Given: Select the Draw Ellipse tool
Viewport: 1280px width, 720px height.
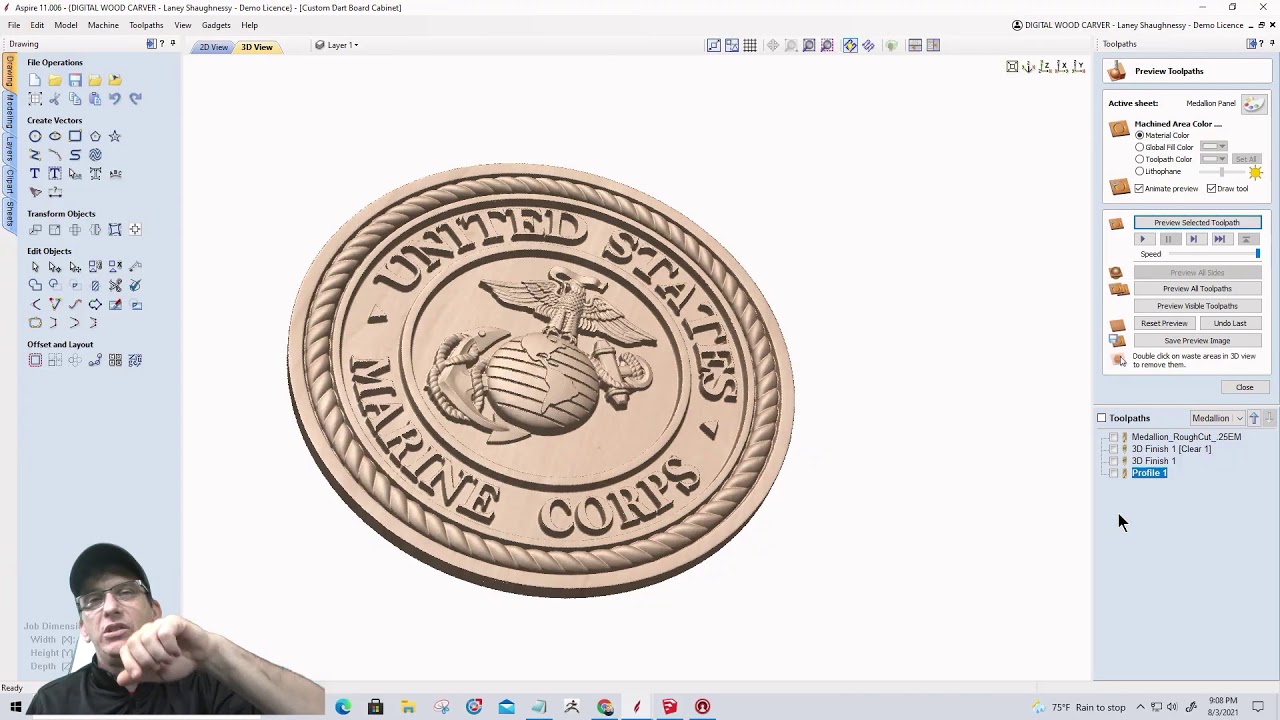Looking at the screenshot, I should click(x=55, y=137).
